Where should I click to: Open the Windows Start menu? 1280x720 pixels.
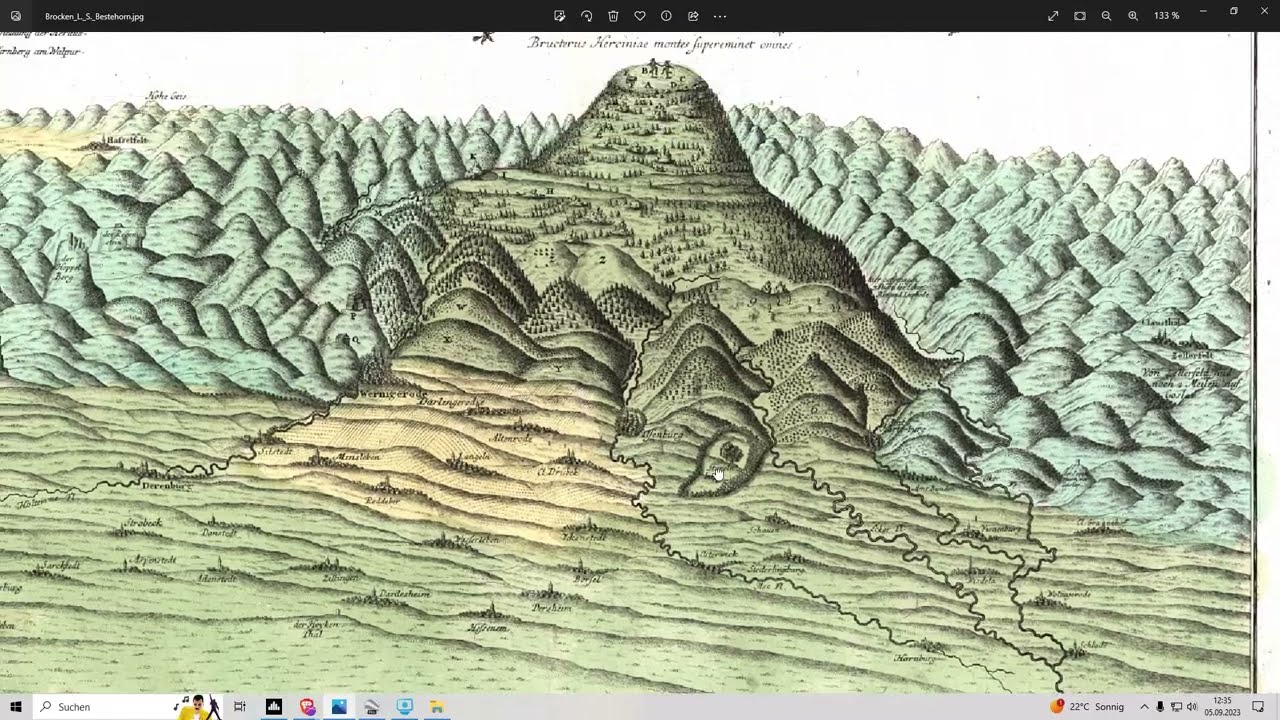tap(16, 707)
